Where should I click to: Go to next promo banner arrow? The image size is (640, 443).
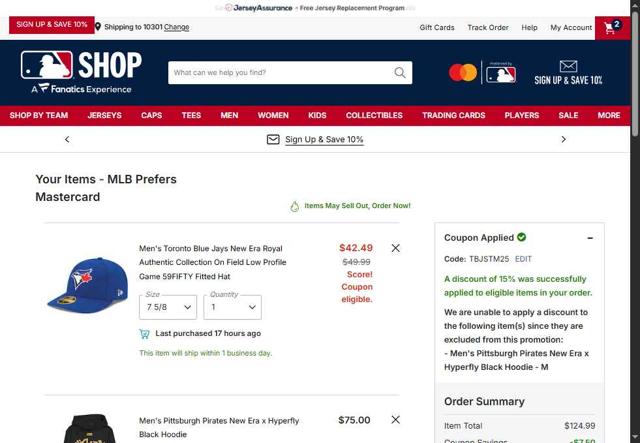[x=563, y=139]
